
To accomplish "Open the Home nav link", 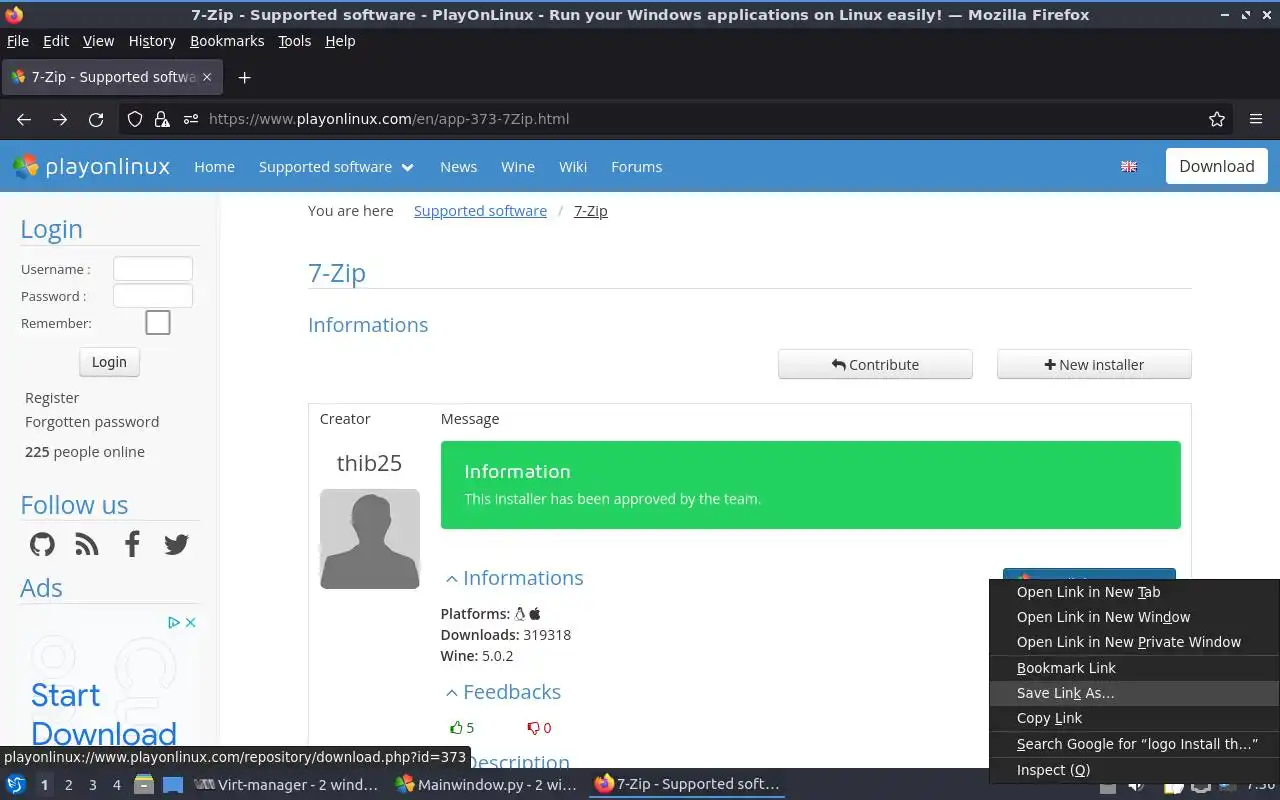I will (214, 167).
